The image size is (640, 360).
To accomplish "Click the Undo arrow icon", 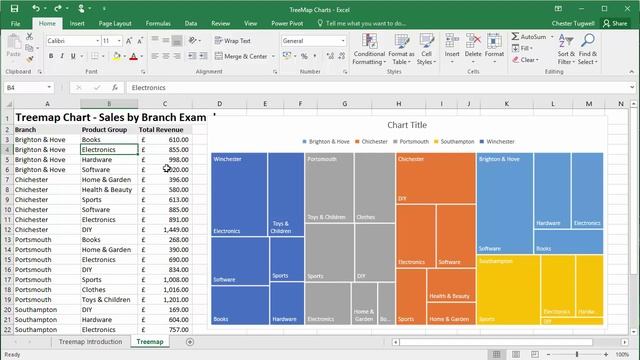I will 36,9.
